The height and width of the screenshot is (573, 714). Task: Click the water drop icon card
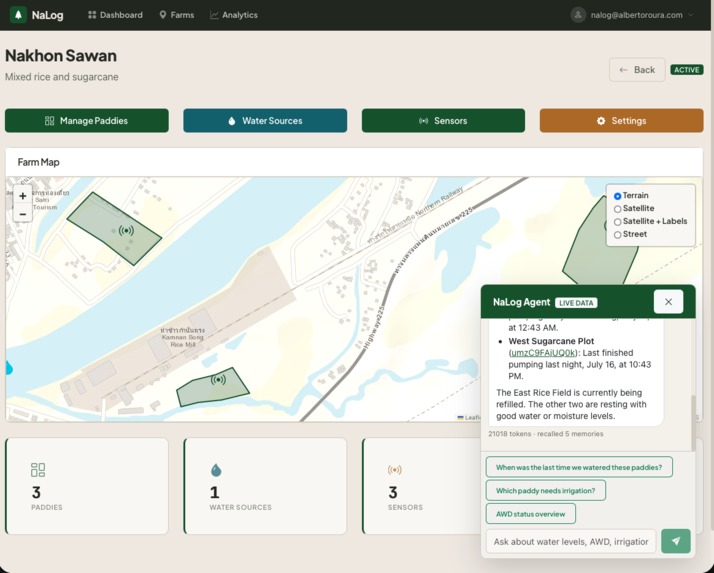point(216,470)
